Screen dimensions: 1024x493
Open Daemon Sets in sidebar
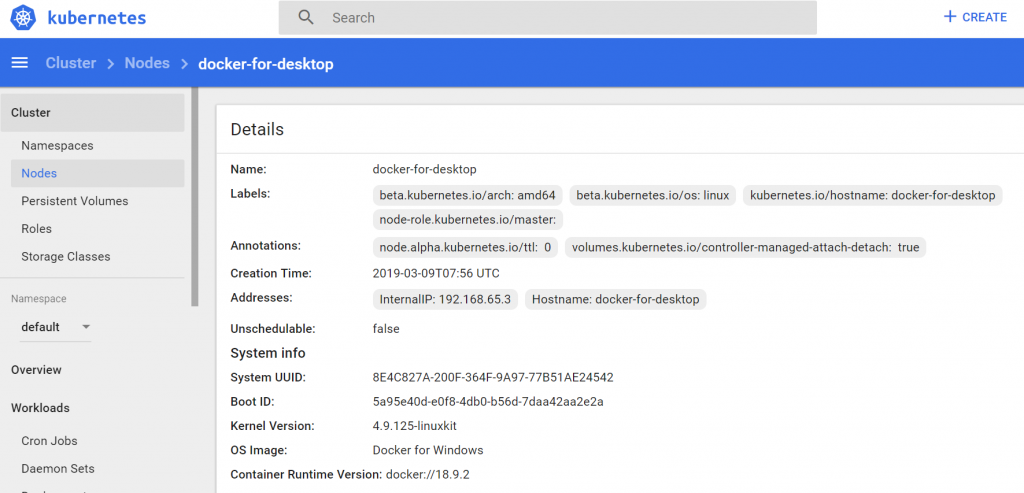57,469
